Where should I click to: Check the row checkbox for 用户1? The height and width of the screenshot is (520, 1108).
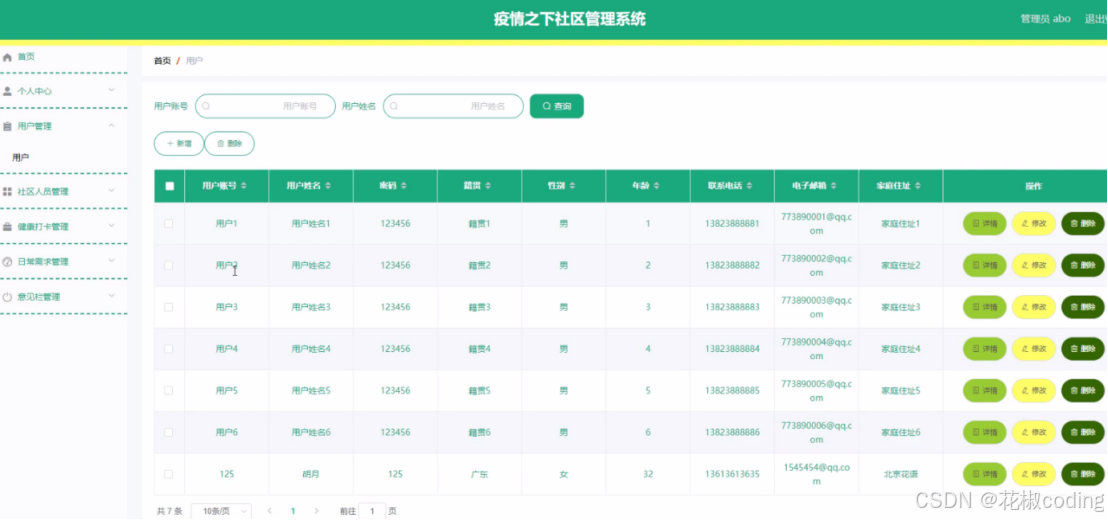(169, 223)
